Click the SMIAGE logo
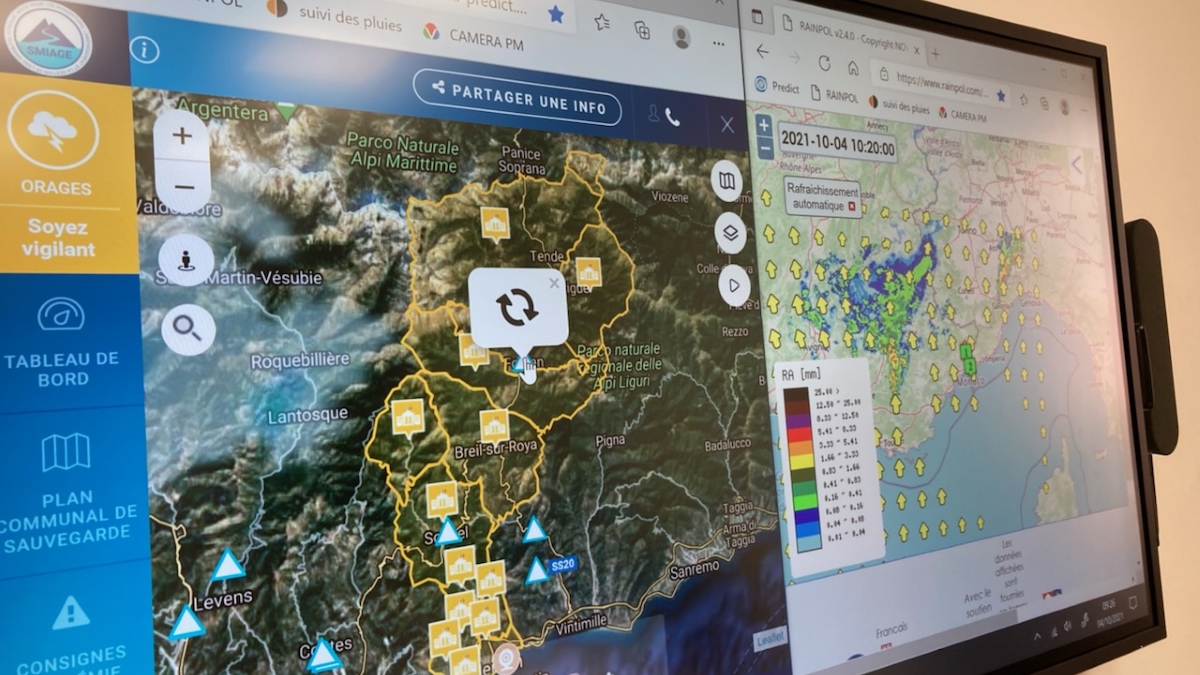This screenshot has height=675, width=1200. (48, 37)
